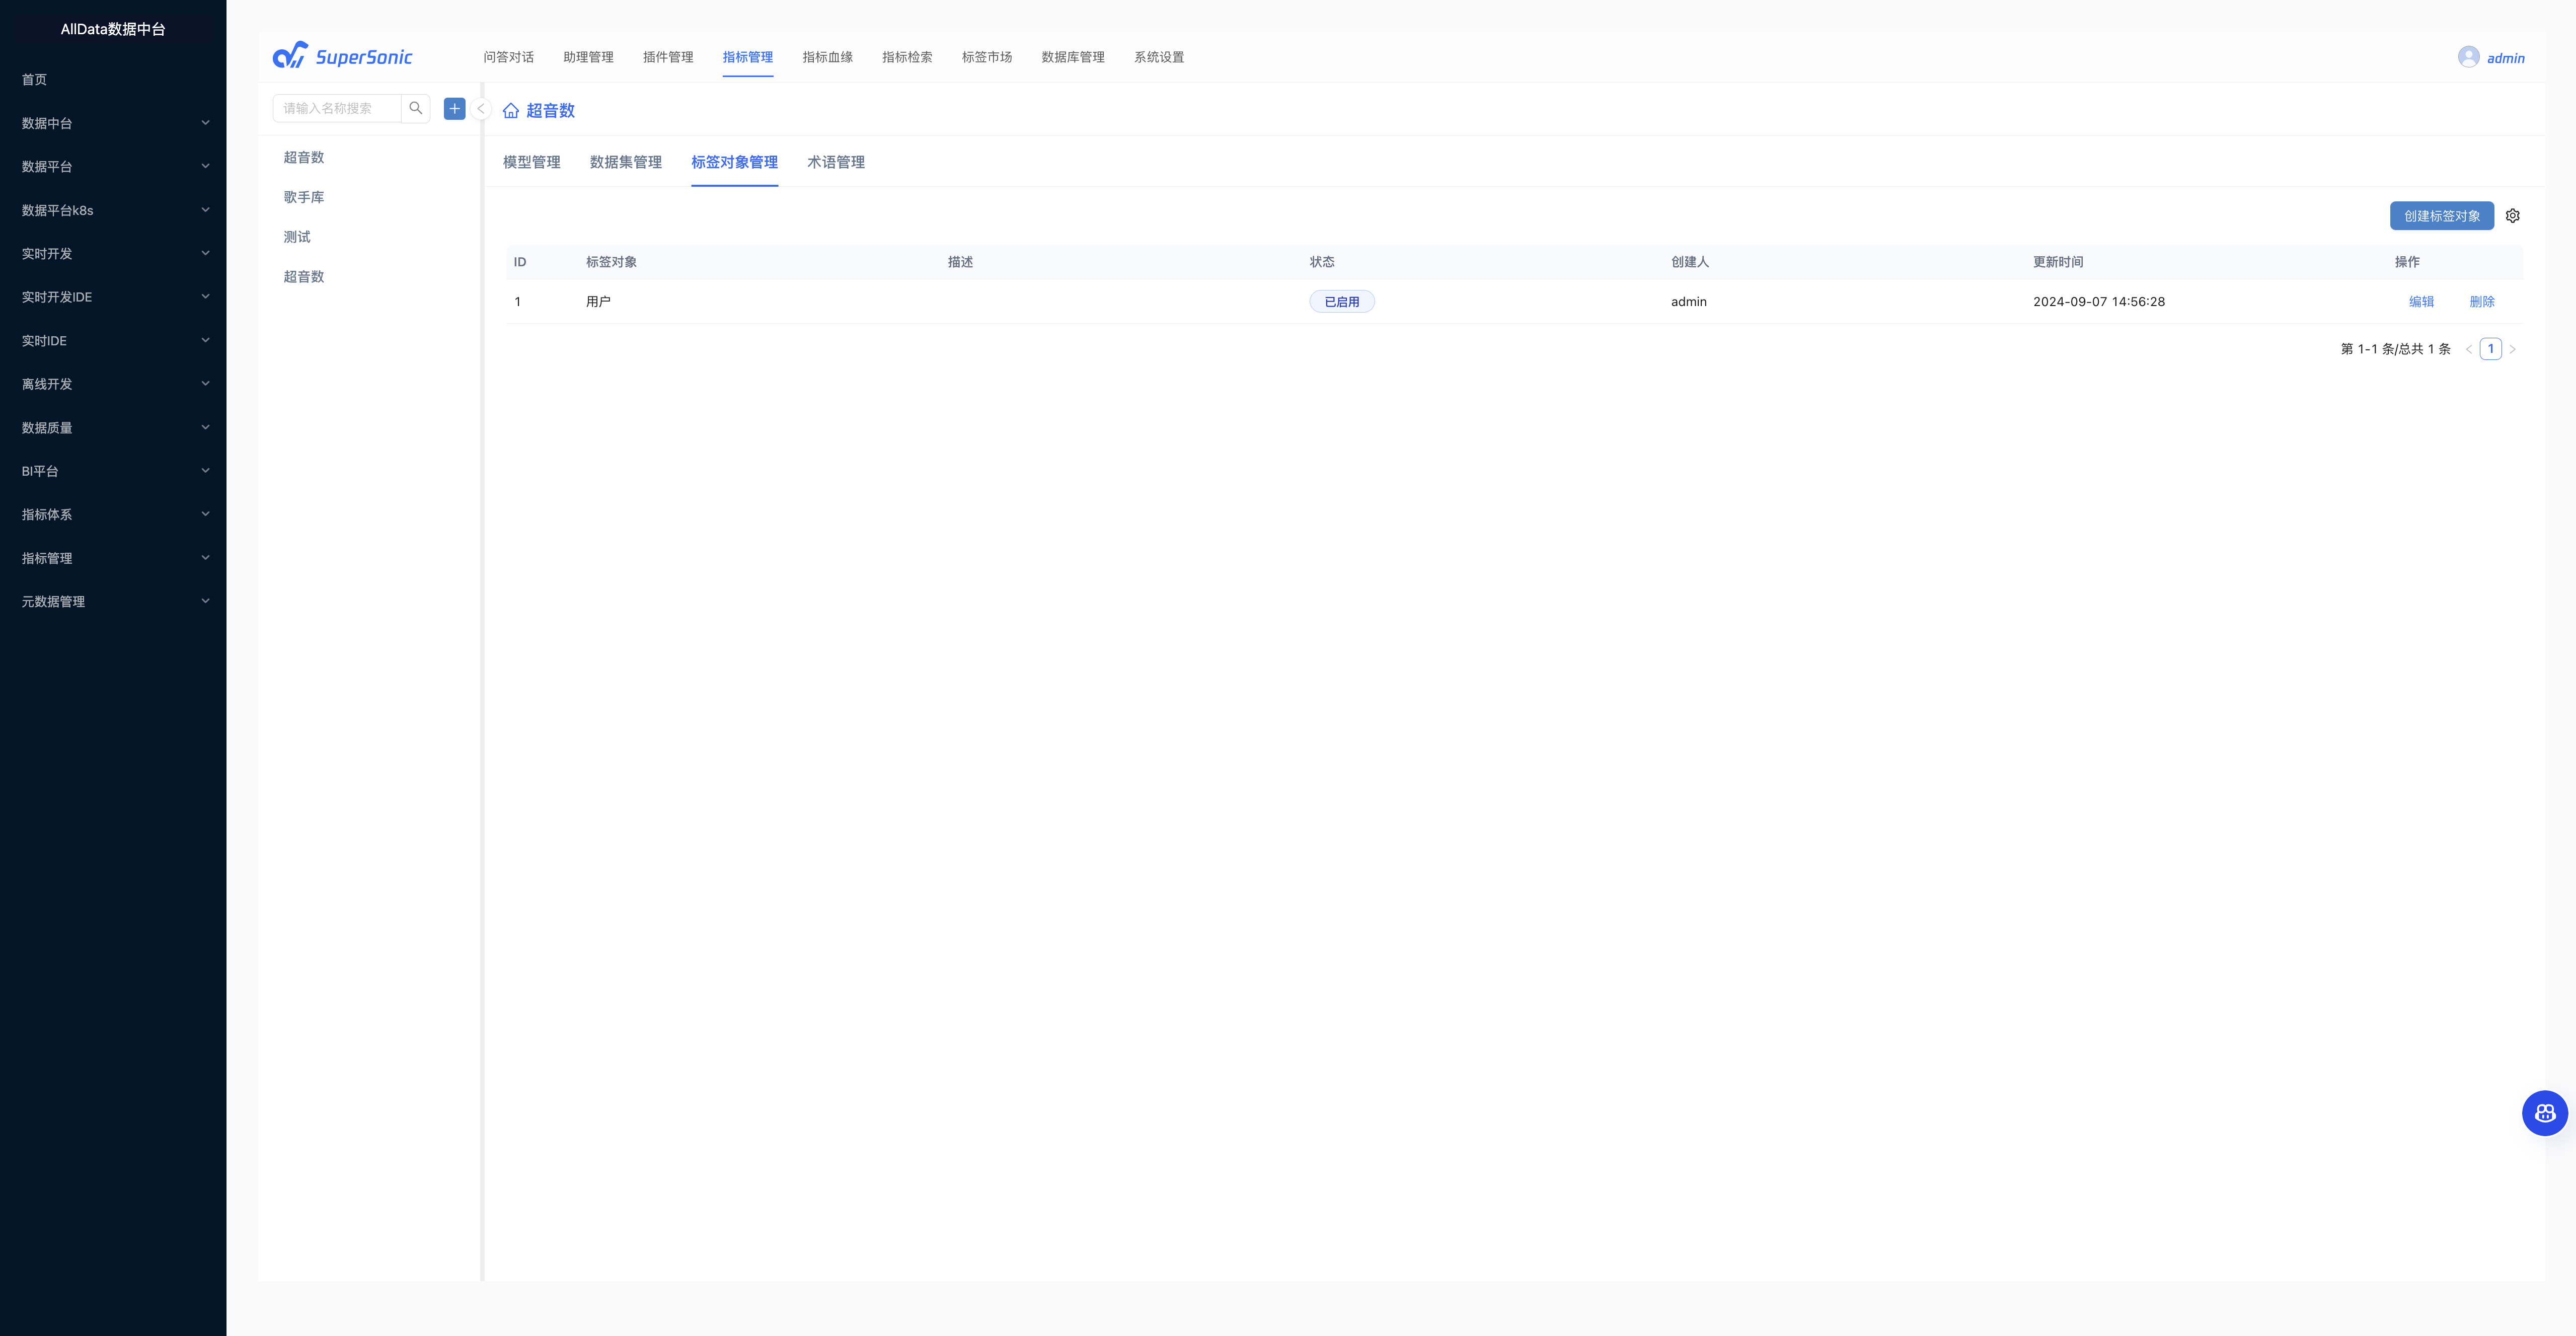
Task: Open 系统设置 top menu
Action: [1159, 57]
